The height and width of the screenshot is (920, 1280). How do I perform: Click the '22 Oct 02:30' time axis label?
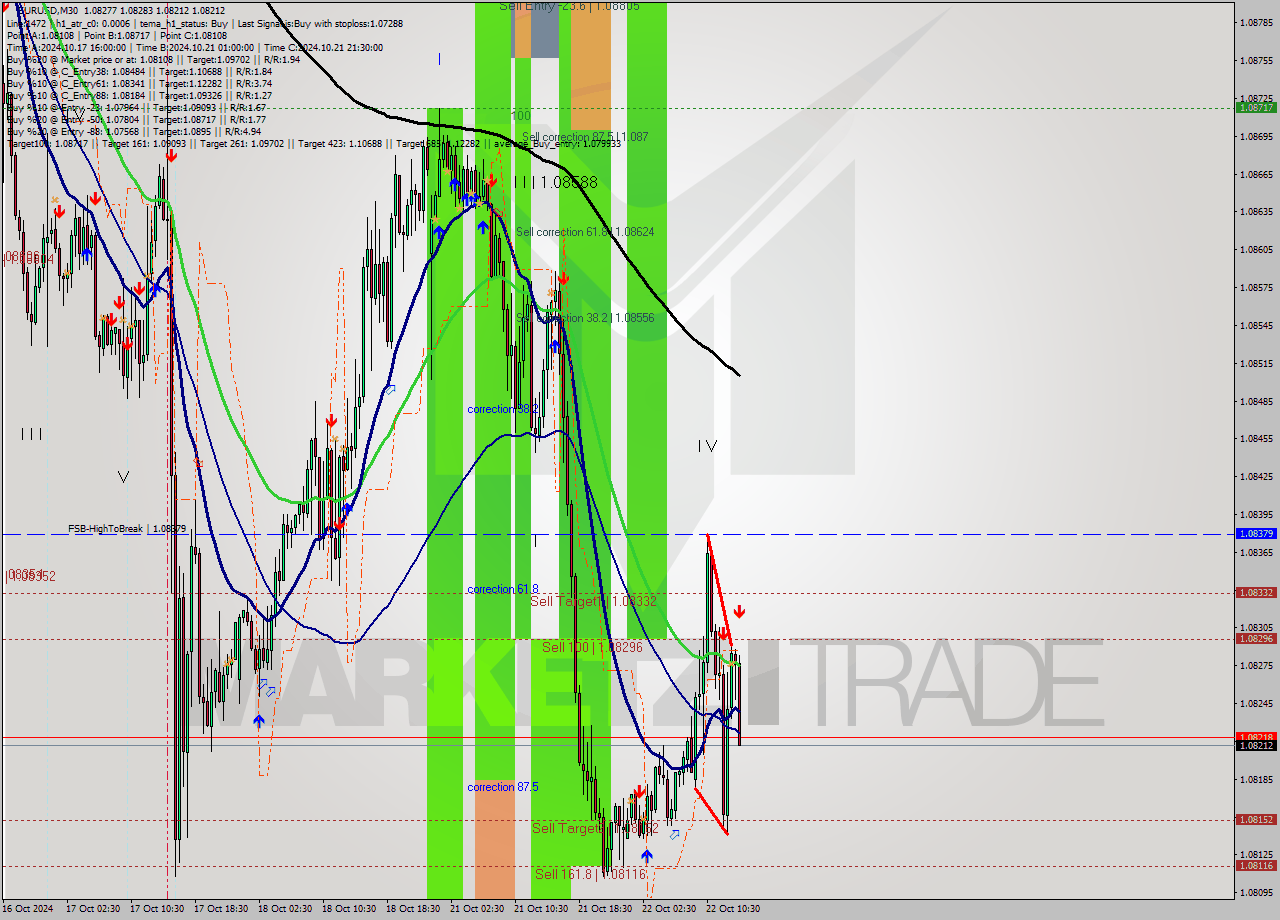coord(667,909)
